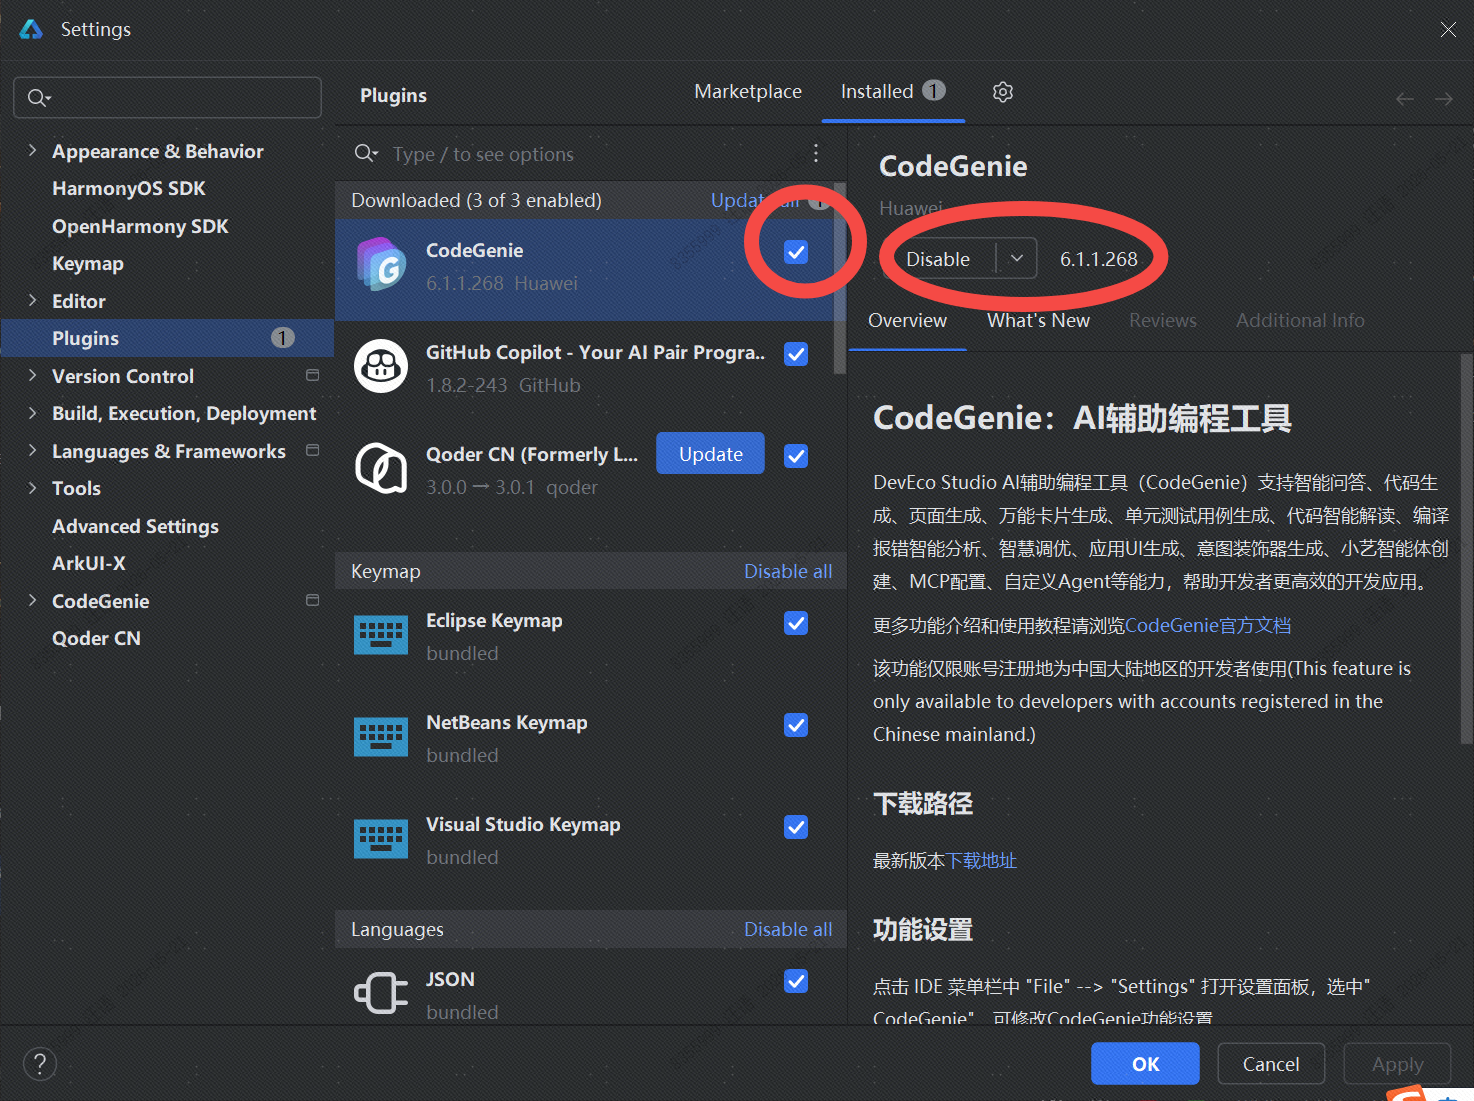Open the Additional Info tab

point(1300,320)
